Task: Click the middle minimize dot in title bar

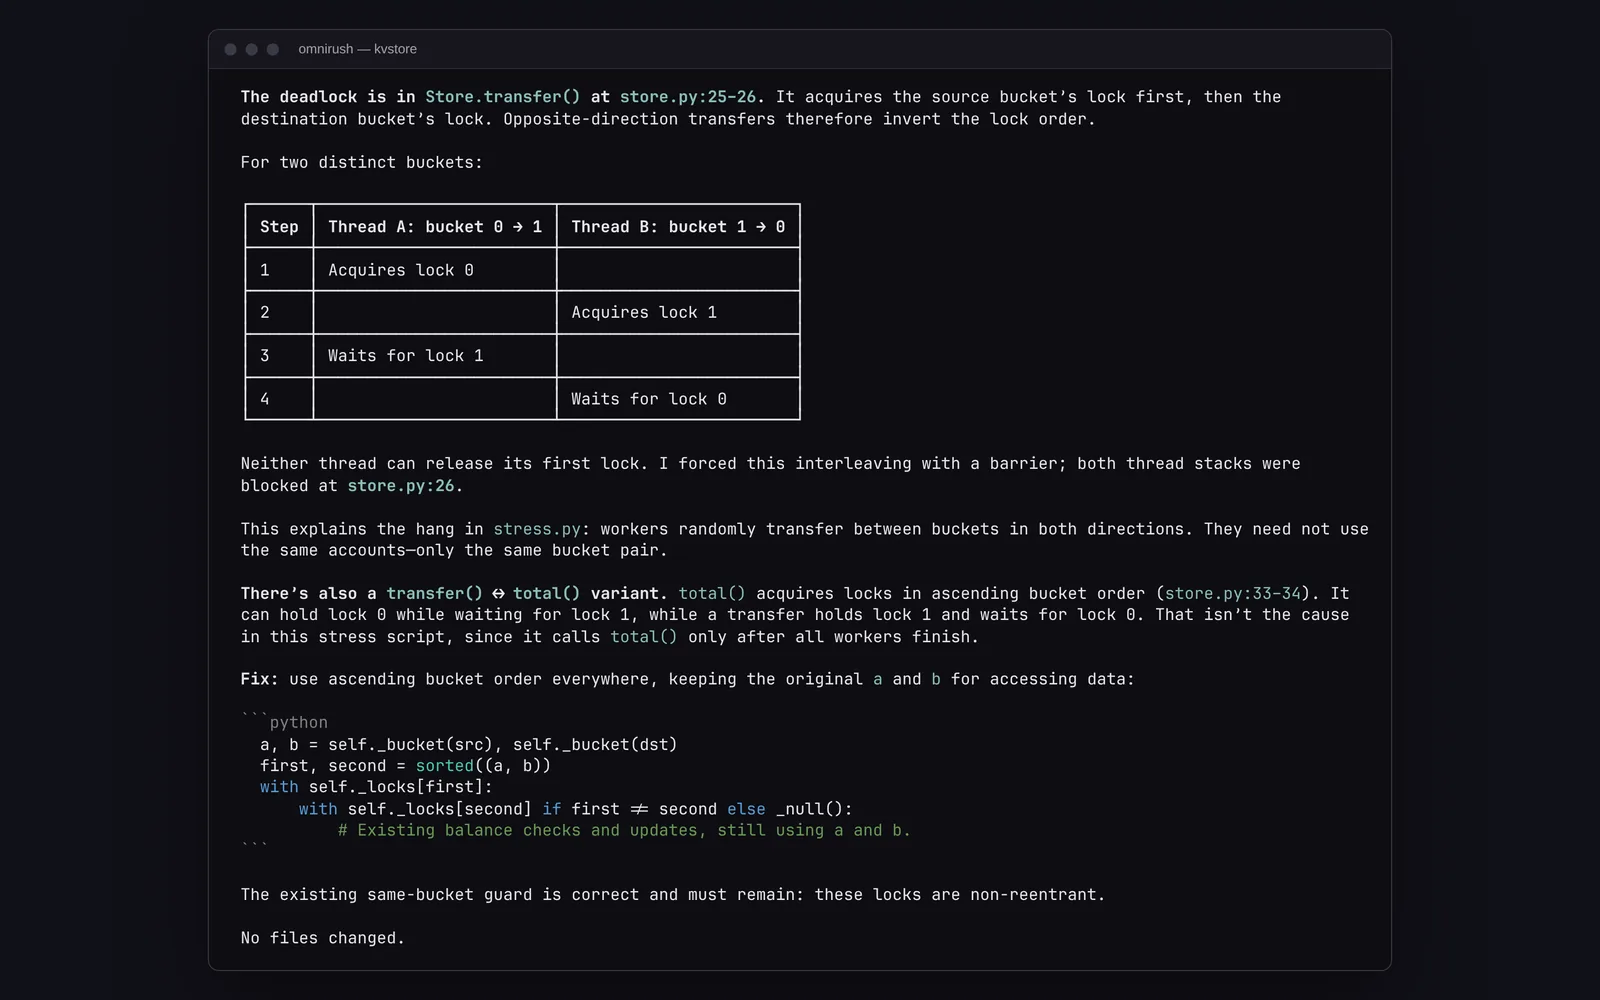Action: click(x=252, y=49)
